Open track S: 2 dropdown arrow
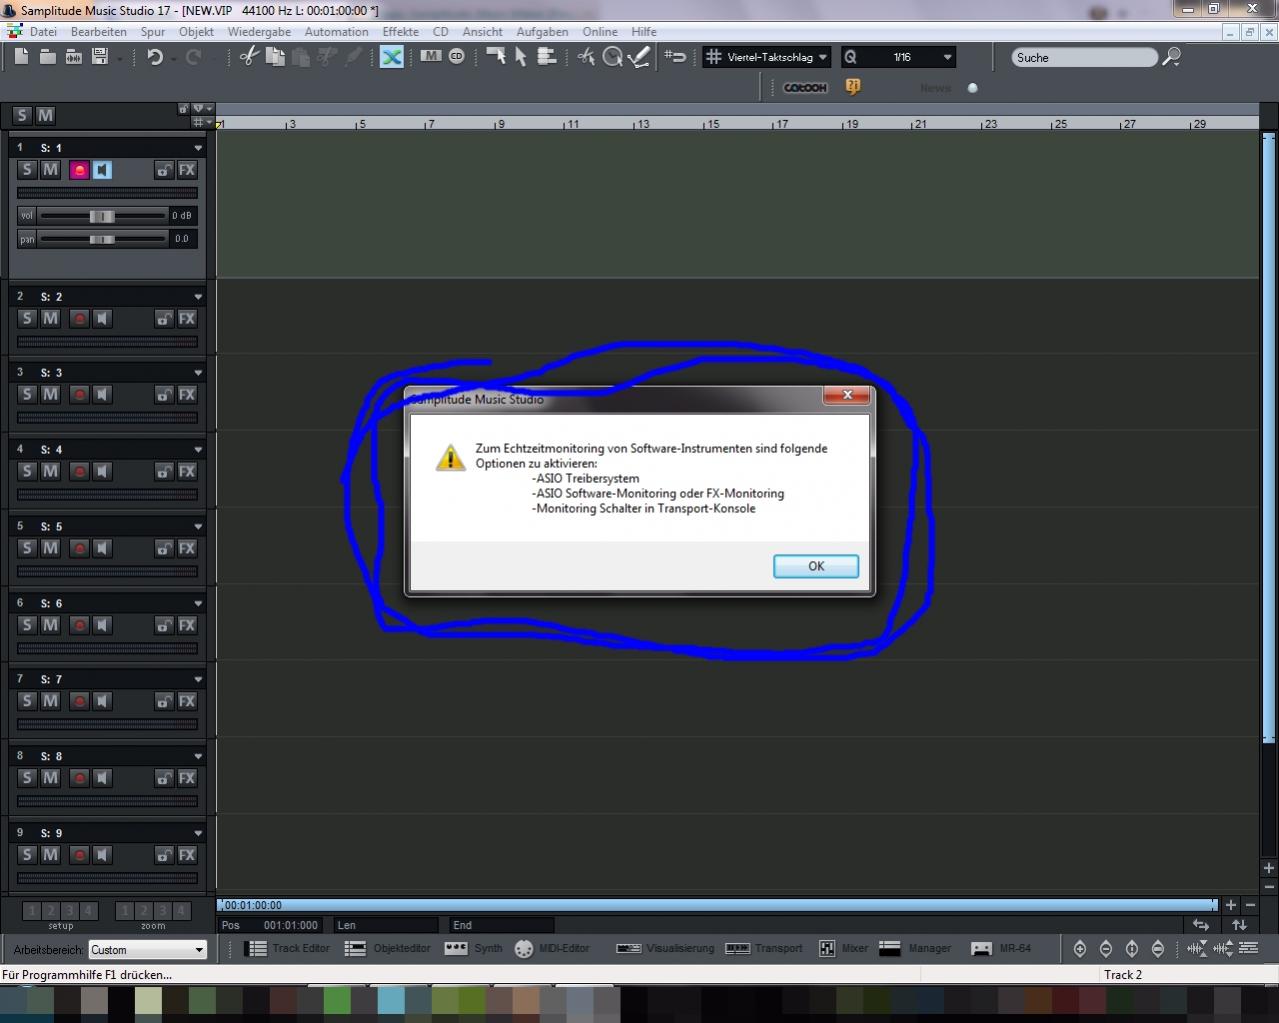1279x1023 pixels. (198, 297)
